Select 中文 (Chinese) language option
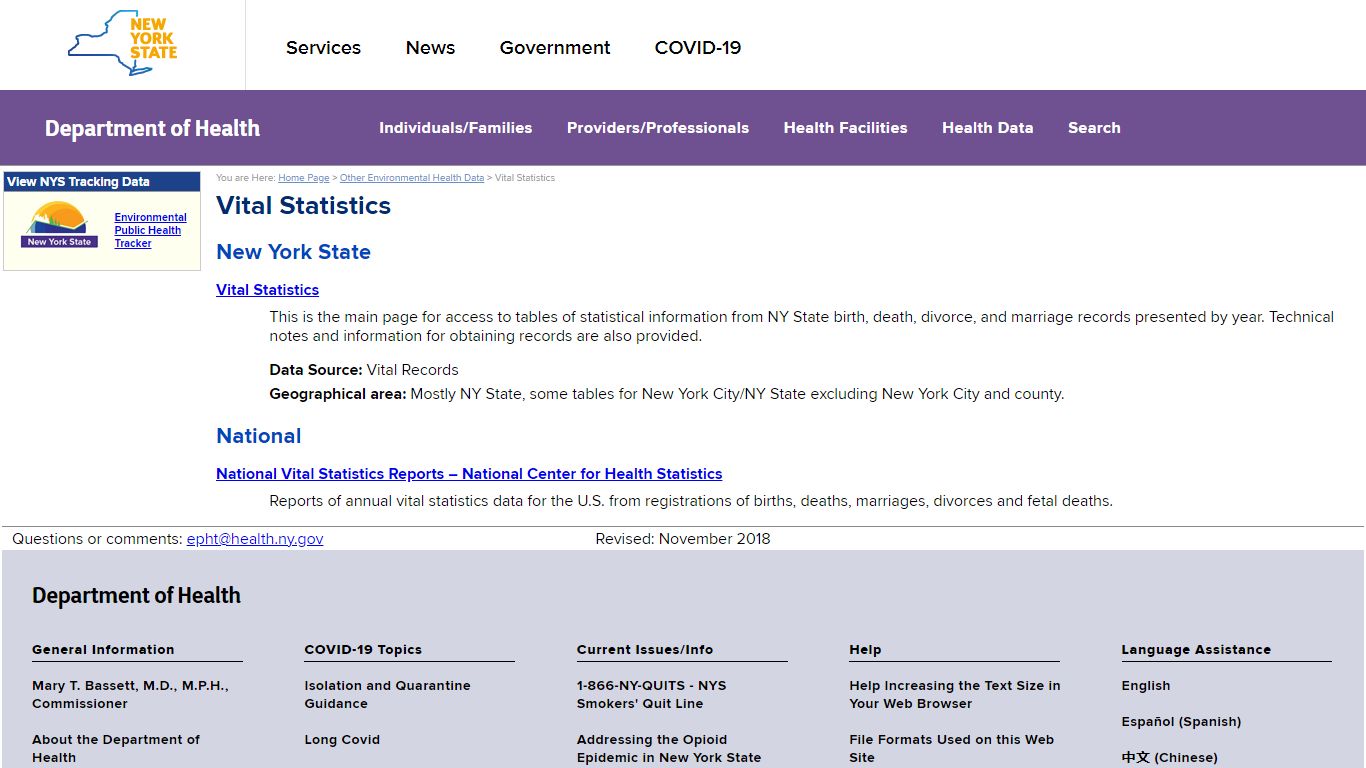Viewport: 1366px width, 768px height. click(1170, 758)
